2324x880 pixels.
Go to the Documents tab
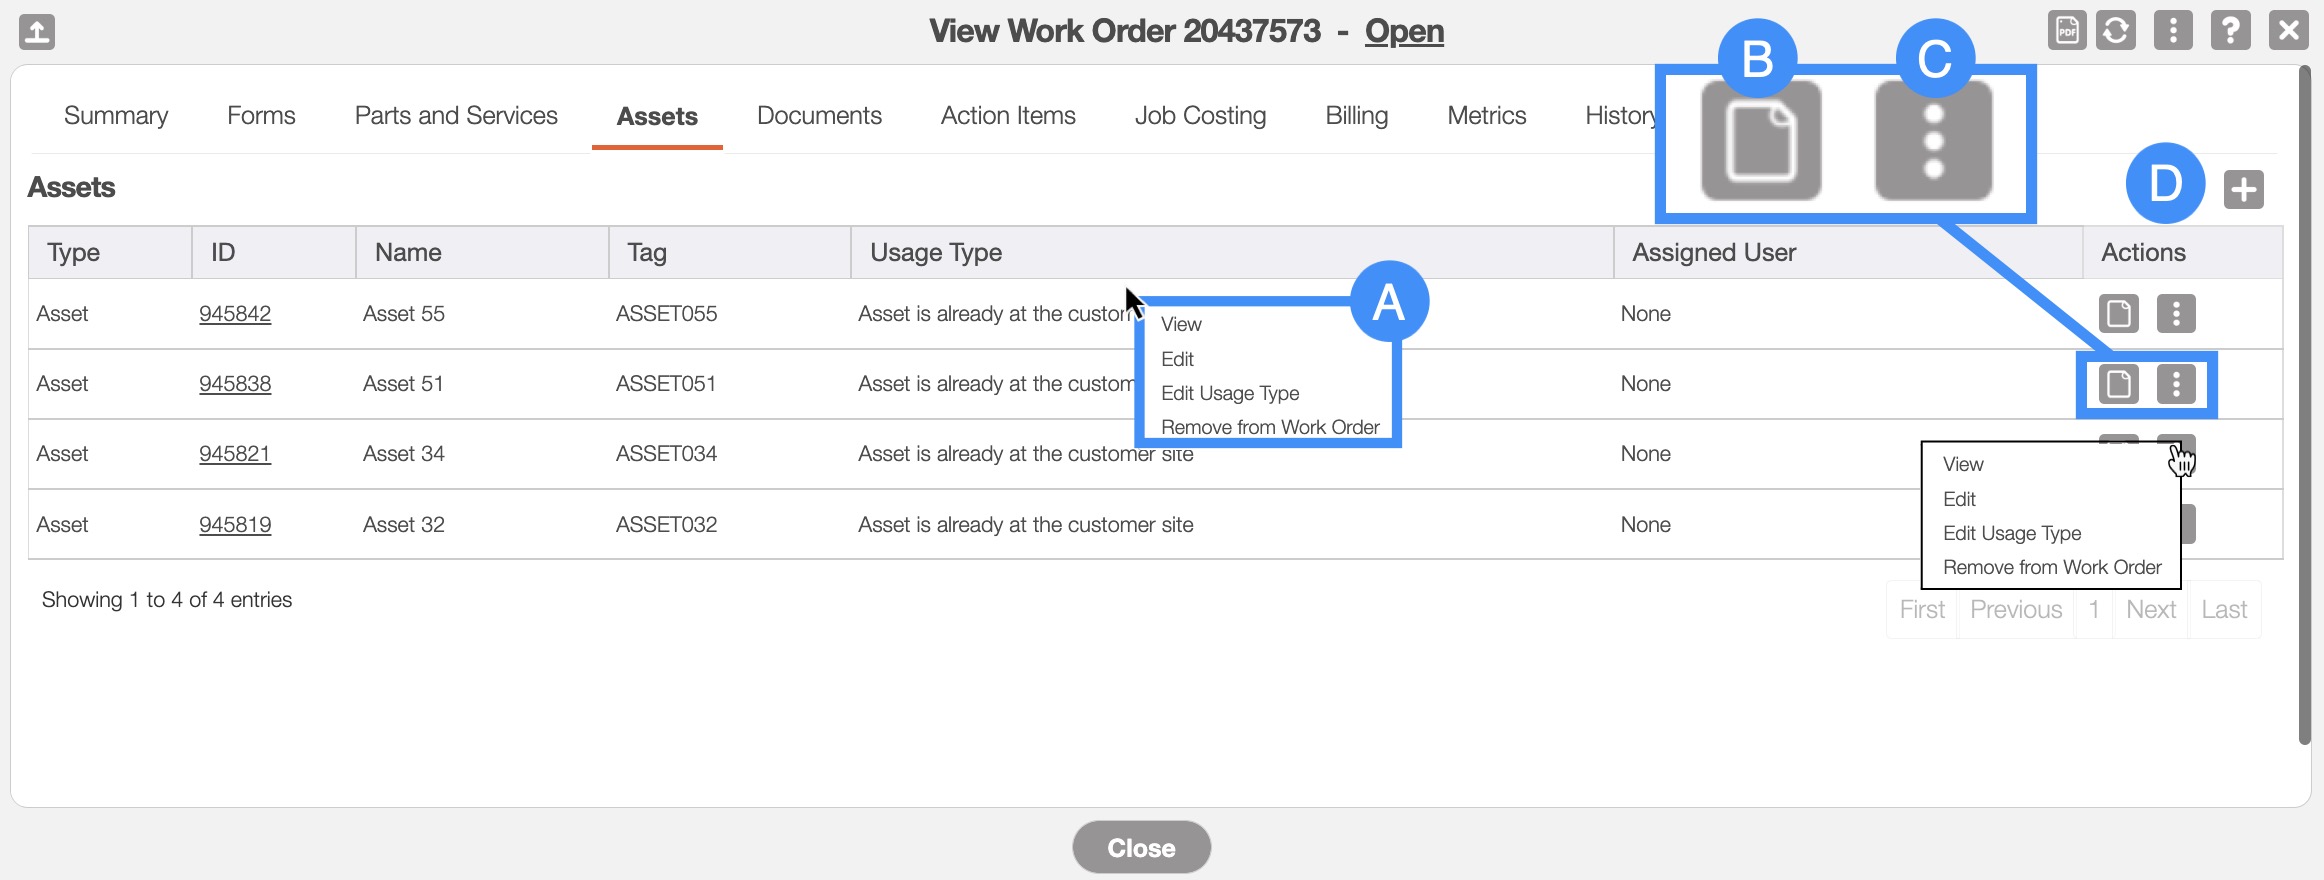[x=819, y=116]
